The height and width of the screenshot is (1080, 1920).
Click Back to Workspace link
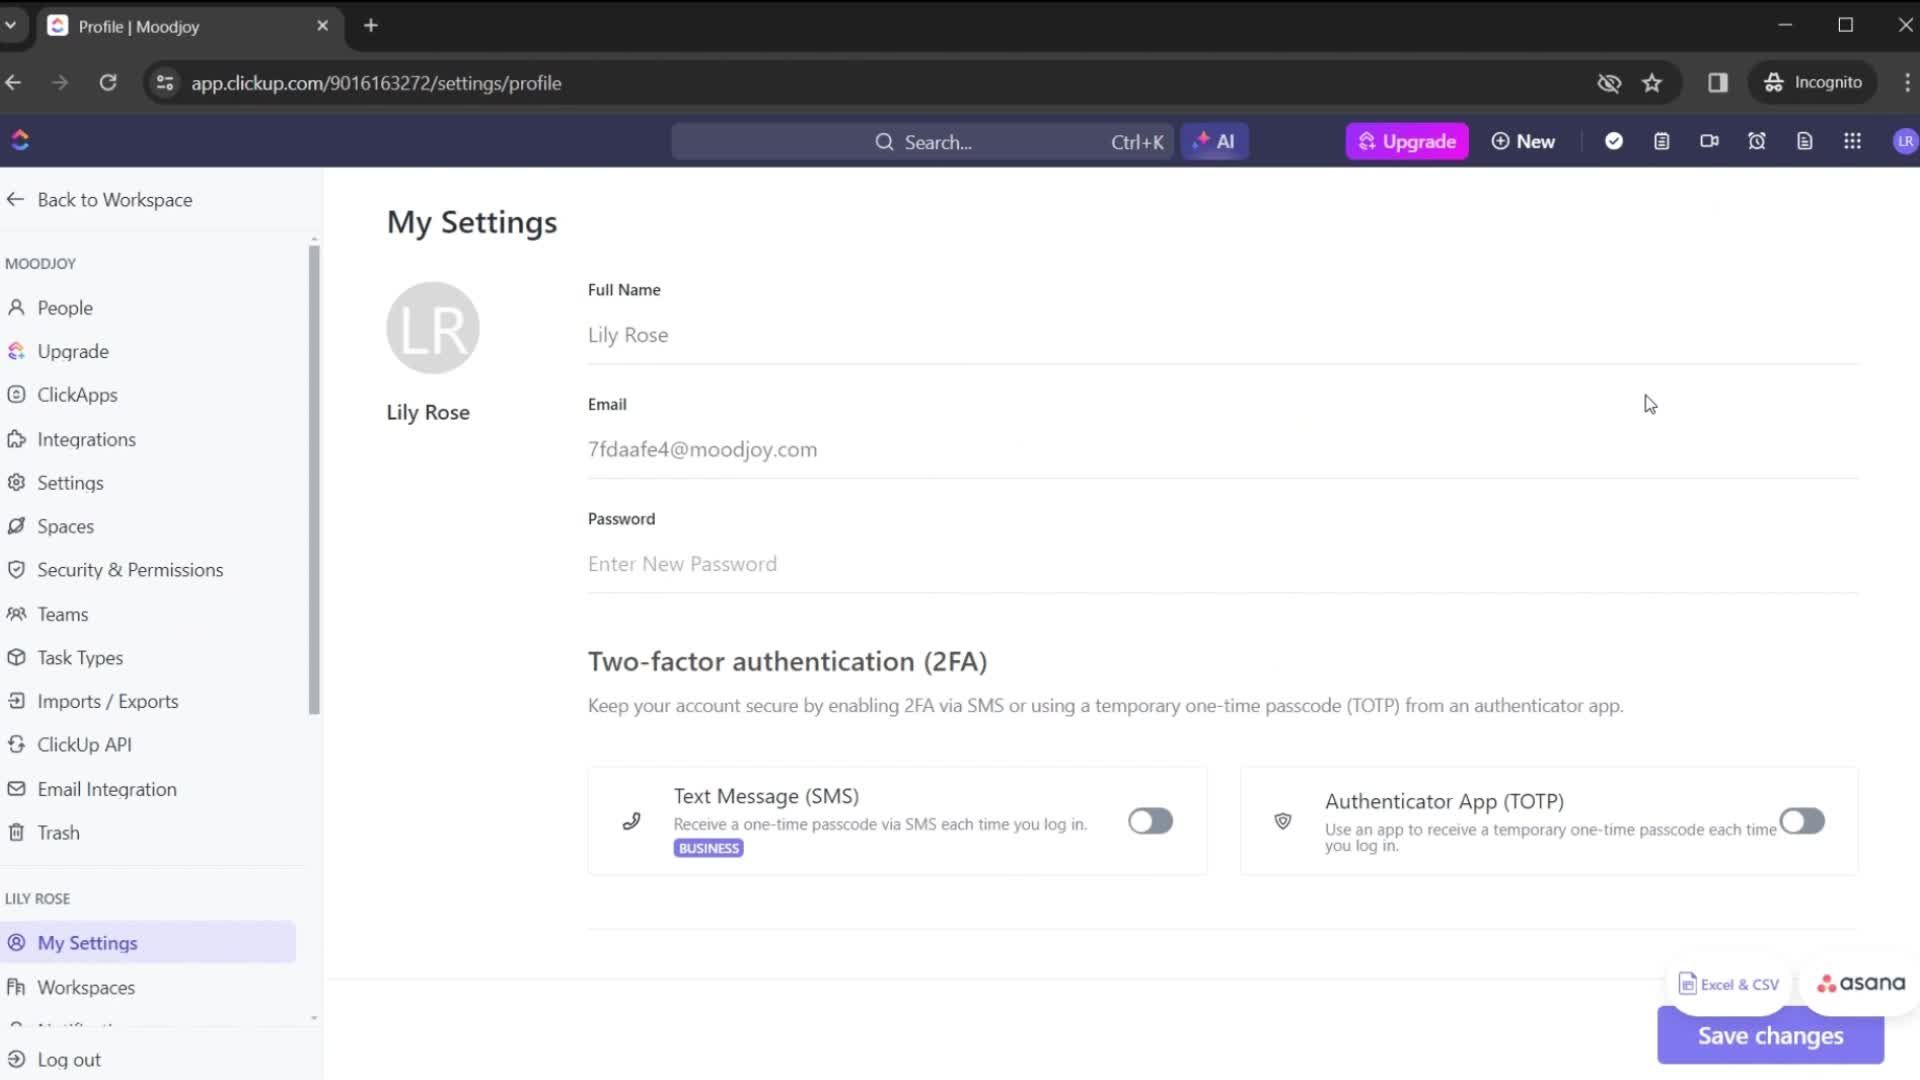point(99,200)
